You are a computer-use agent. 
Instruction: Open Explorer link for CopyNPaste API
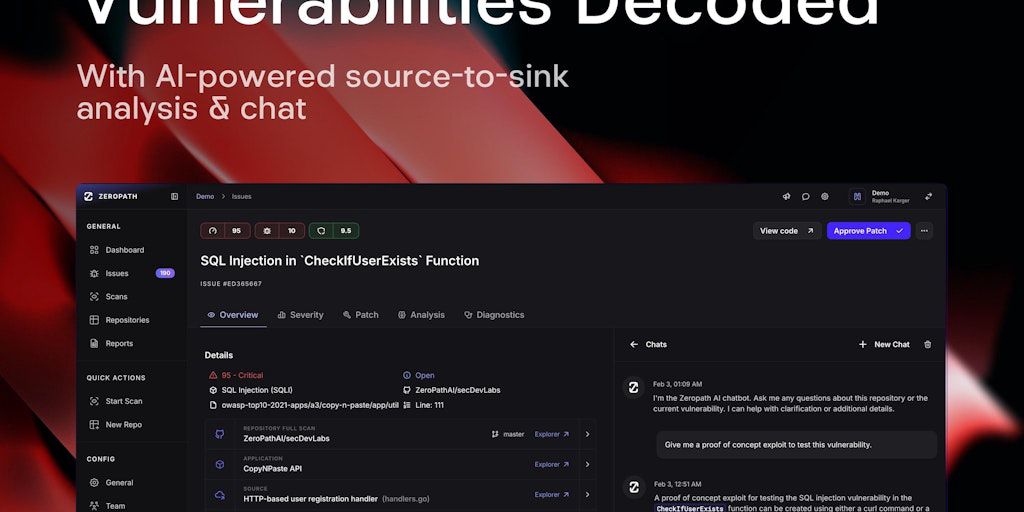552,464
